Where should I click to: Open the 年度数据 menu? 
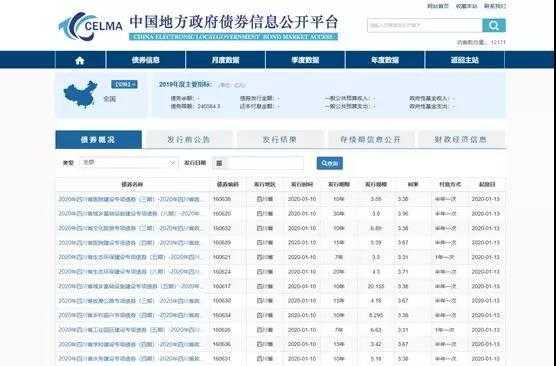tap(385, 60)
